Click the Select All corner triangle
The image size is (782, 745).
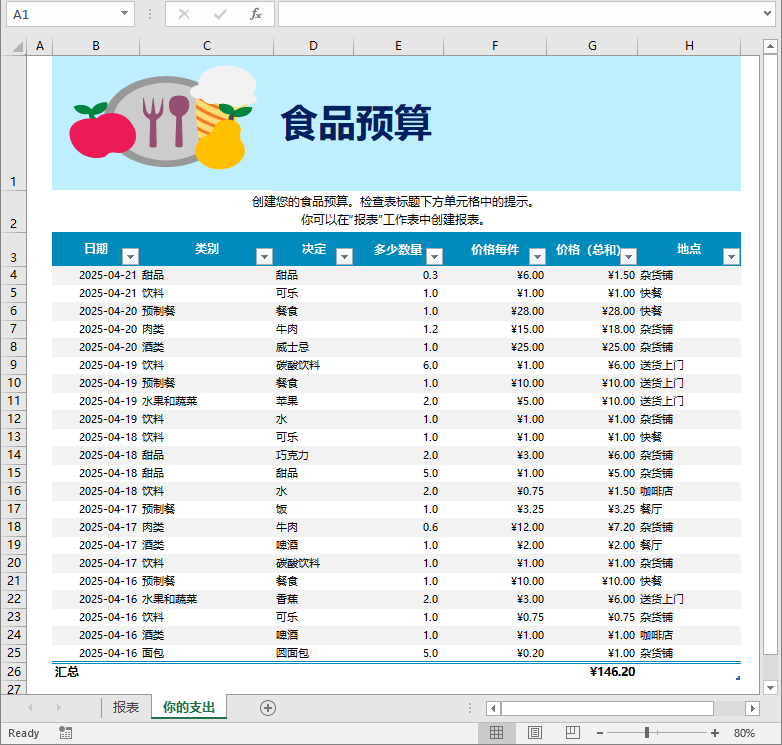18,47
